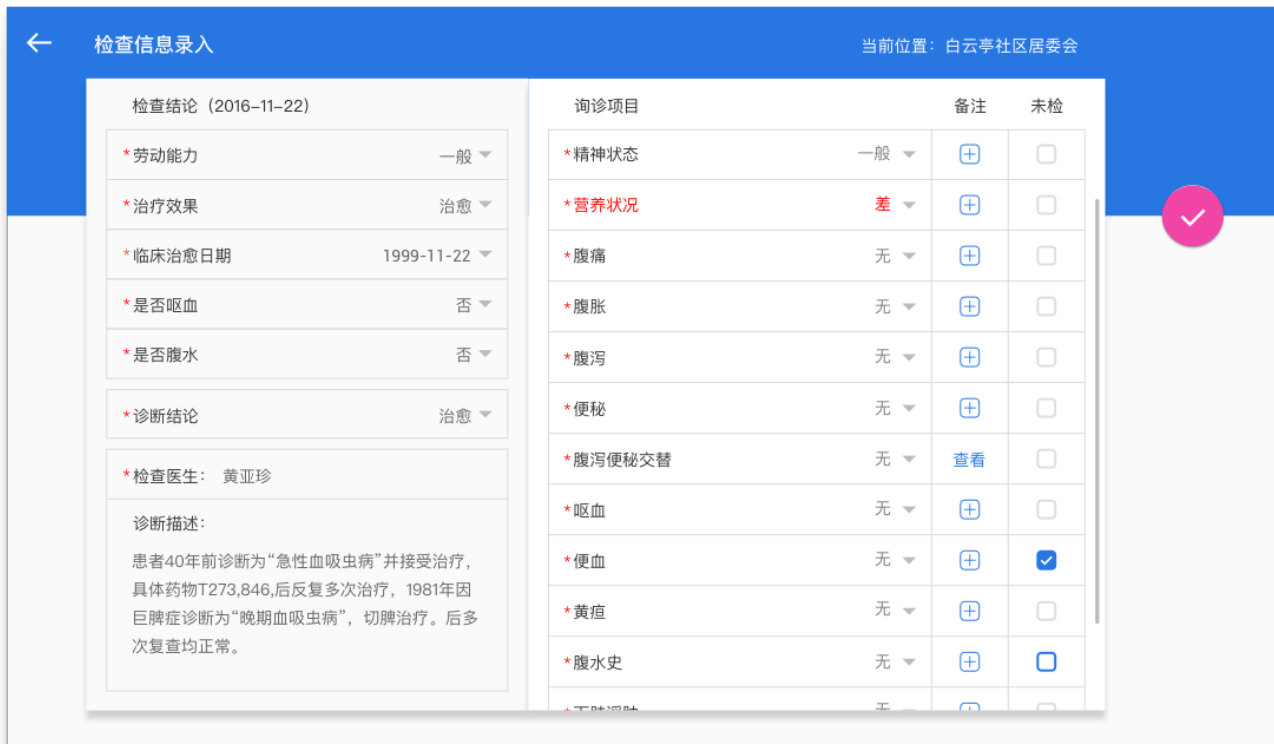This screenshot has height=744, width=1274.
Task: Open 营养状况 dropdown showing 差
Action: tap(894, 205)
